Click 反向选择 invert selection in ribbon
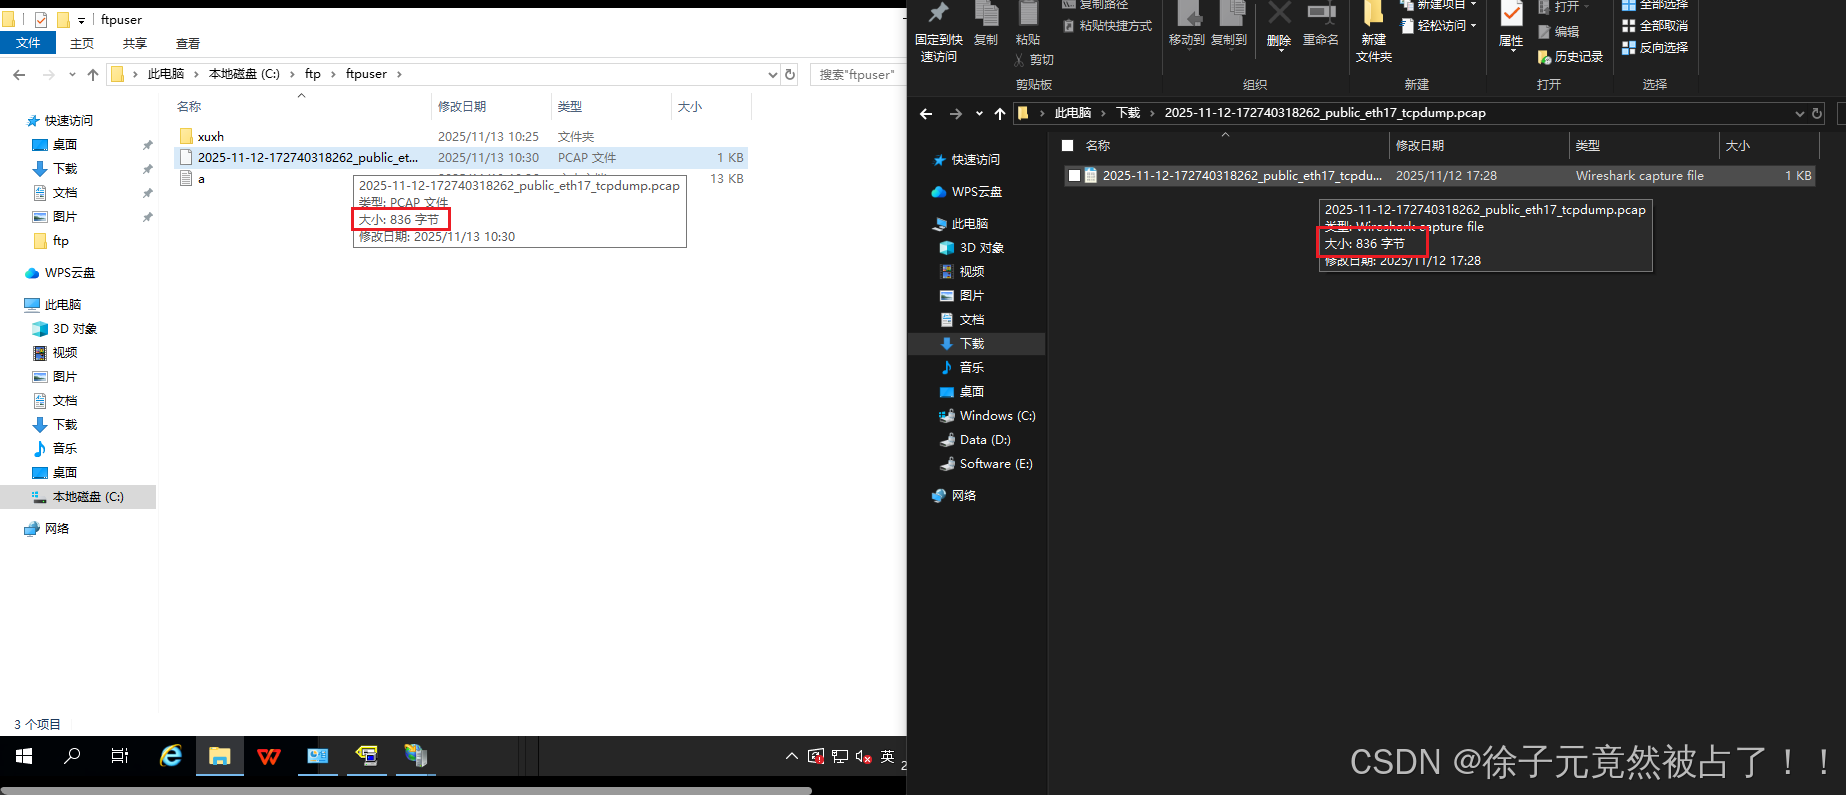Screen dimensions: 1846x795 tap(1655, 47)
